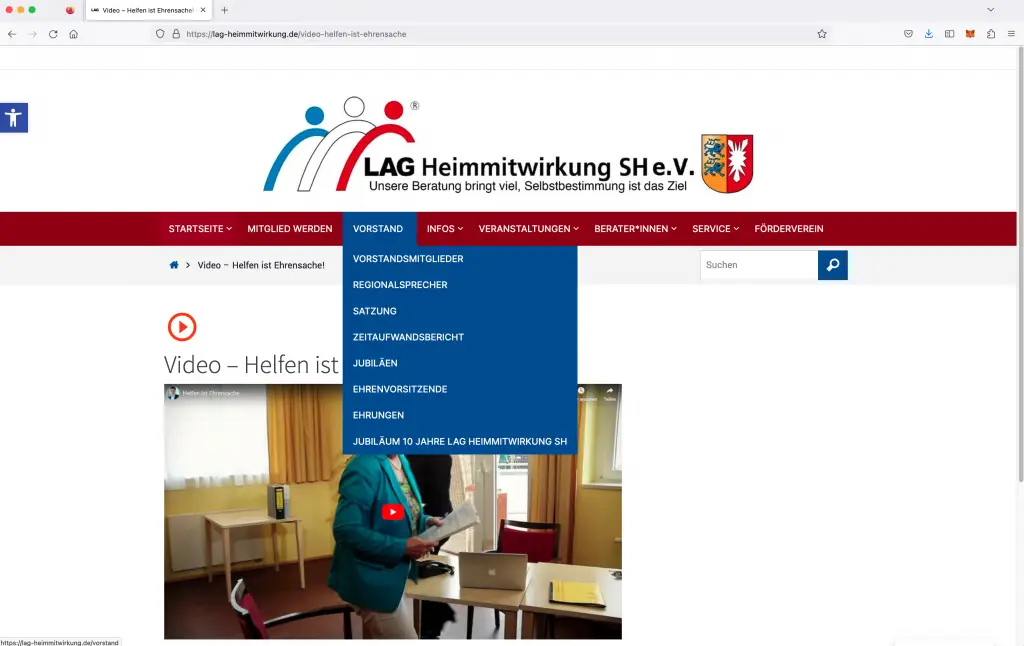Select Vorstandsmitglieder from the submenu
Viewport: 1024px width, 646px height.
tap(408, 259)
